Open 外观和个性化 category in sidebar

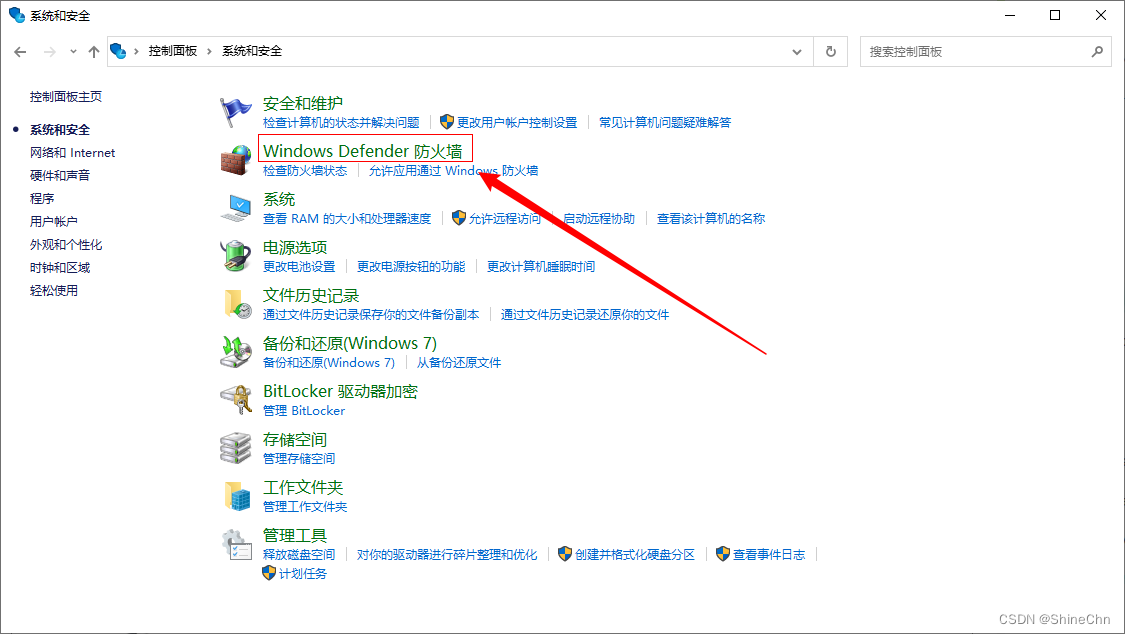(x=66, y=245)
